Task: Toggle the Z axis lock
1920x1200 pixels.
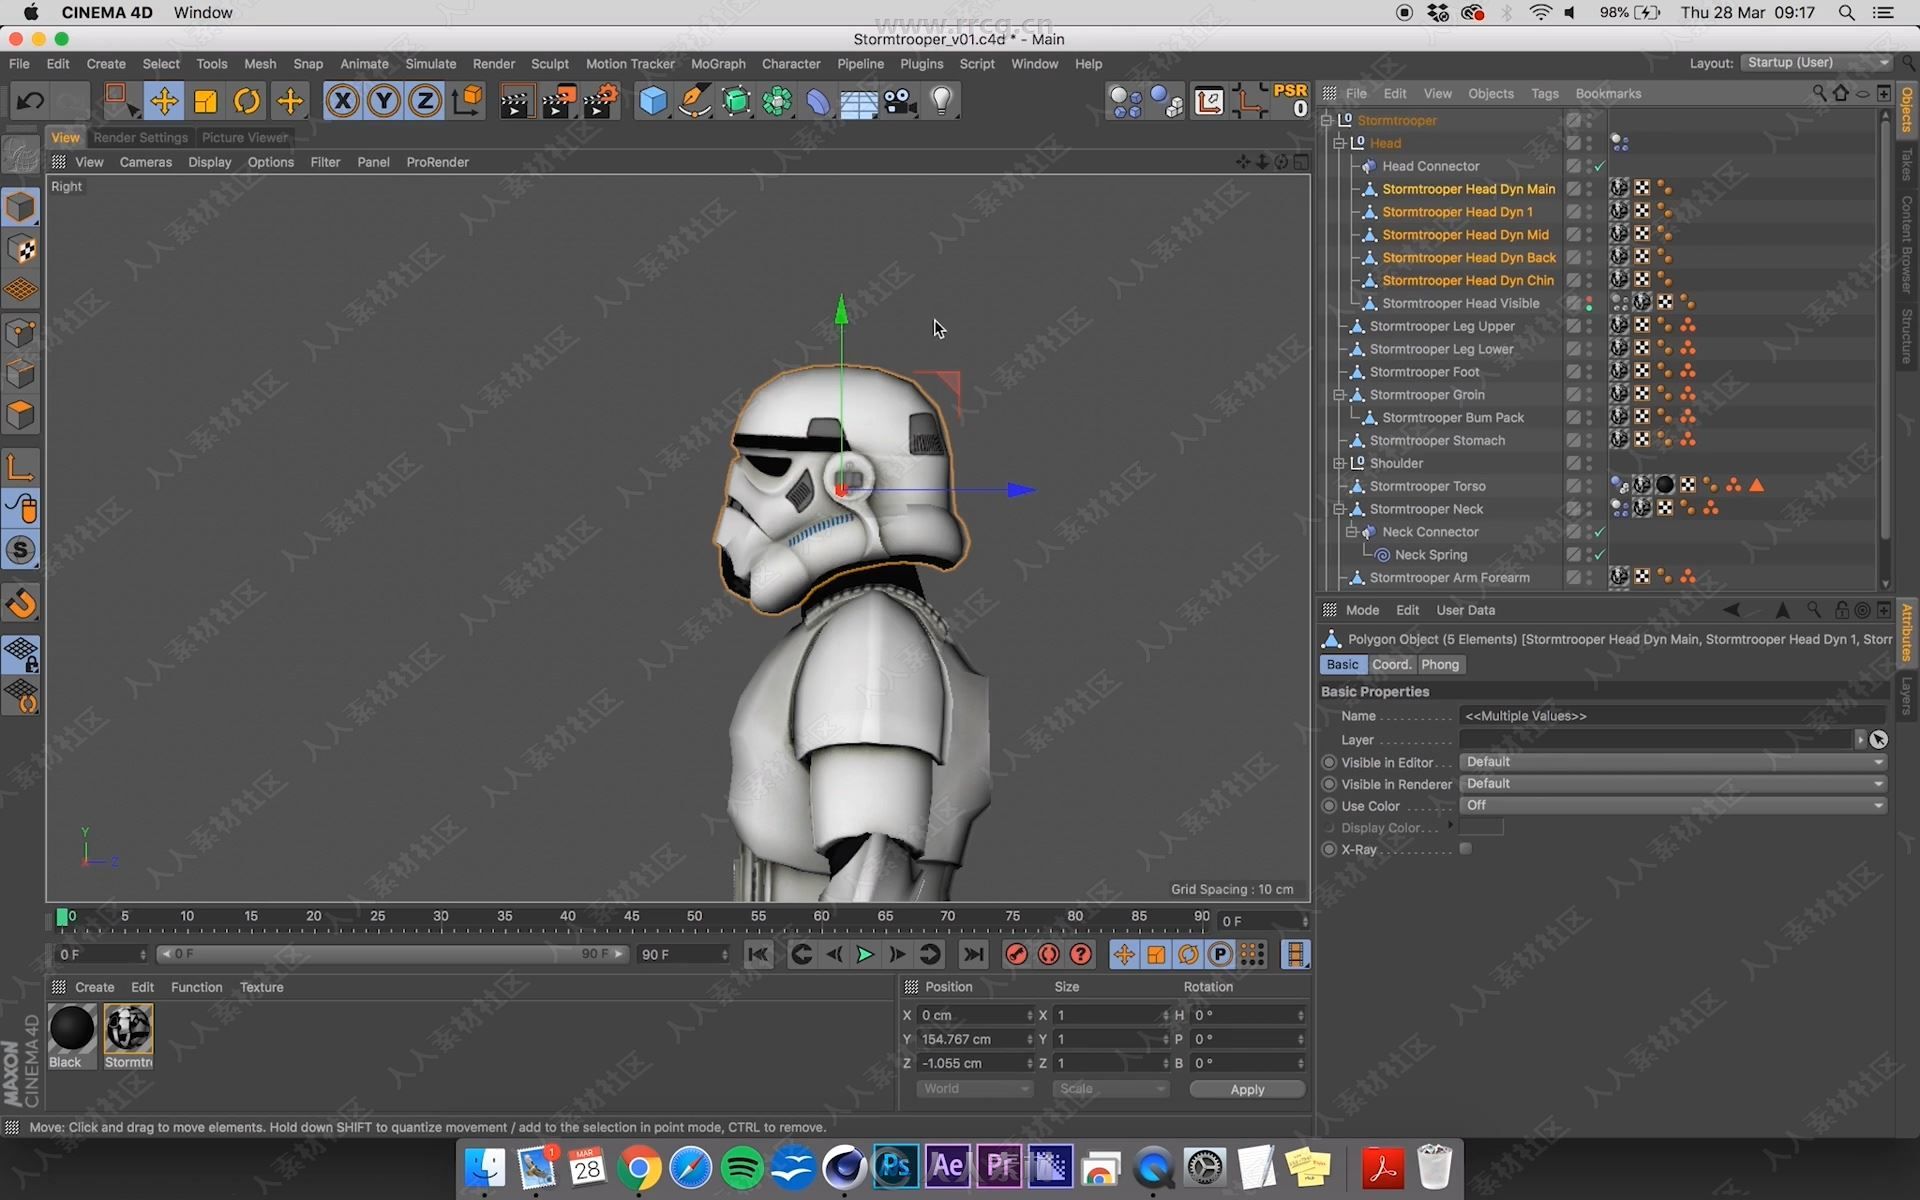Action: click(x=425, y=101)
